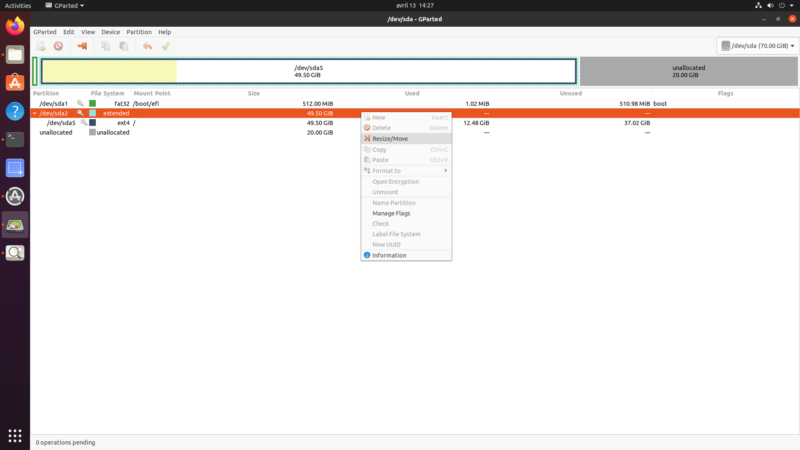Click the Undo Last Operation arrow icon
The image size is (800, 450).
click(147, 46)
